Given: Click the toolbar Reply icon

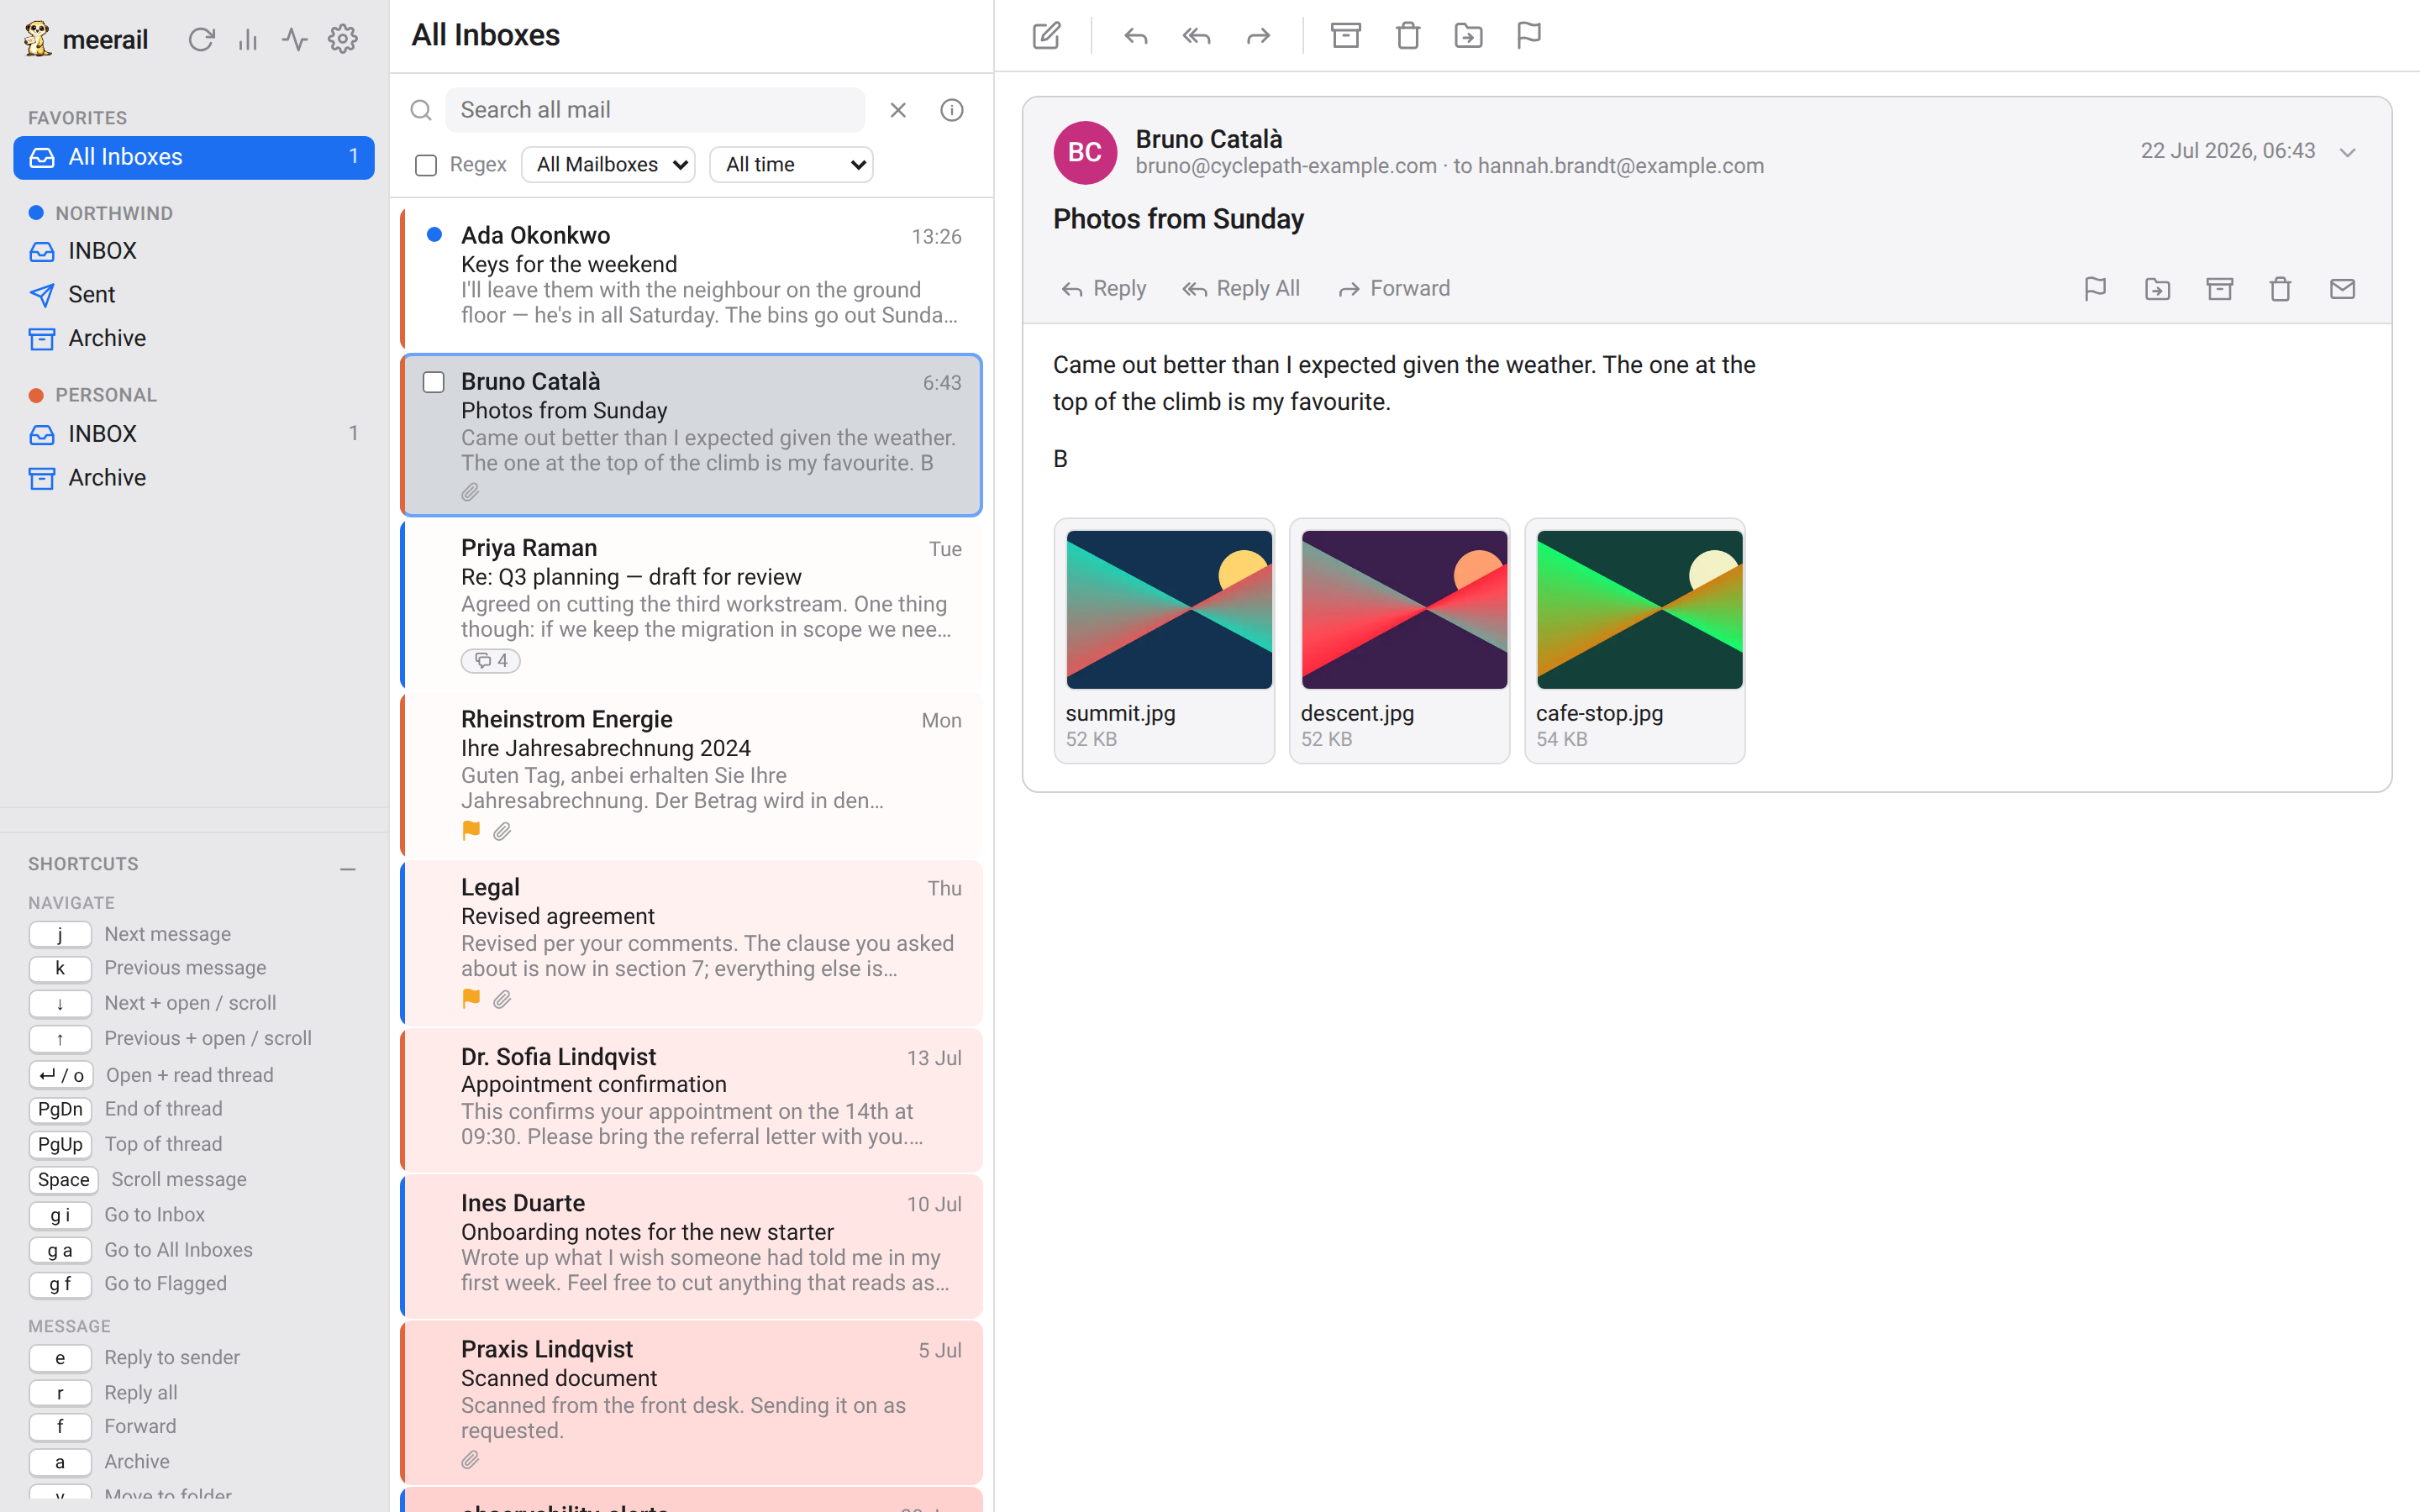Looking at the screenshot, I should [1135, 36].
